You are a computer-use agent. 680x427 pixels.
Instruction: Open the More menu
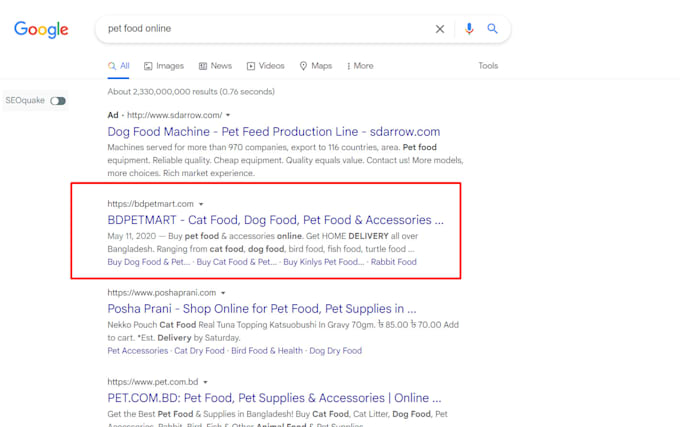(360, 66)
